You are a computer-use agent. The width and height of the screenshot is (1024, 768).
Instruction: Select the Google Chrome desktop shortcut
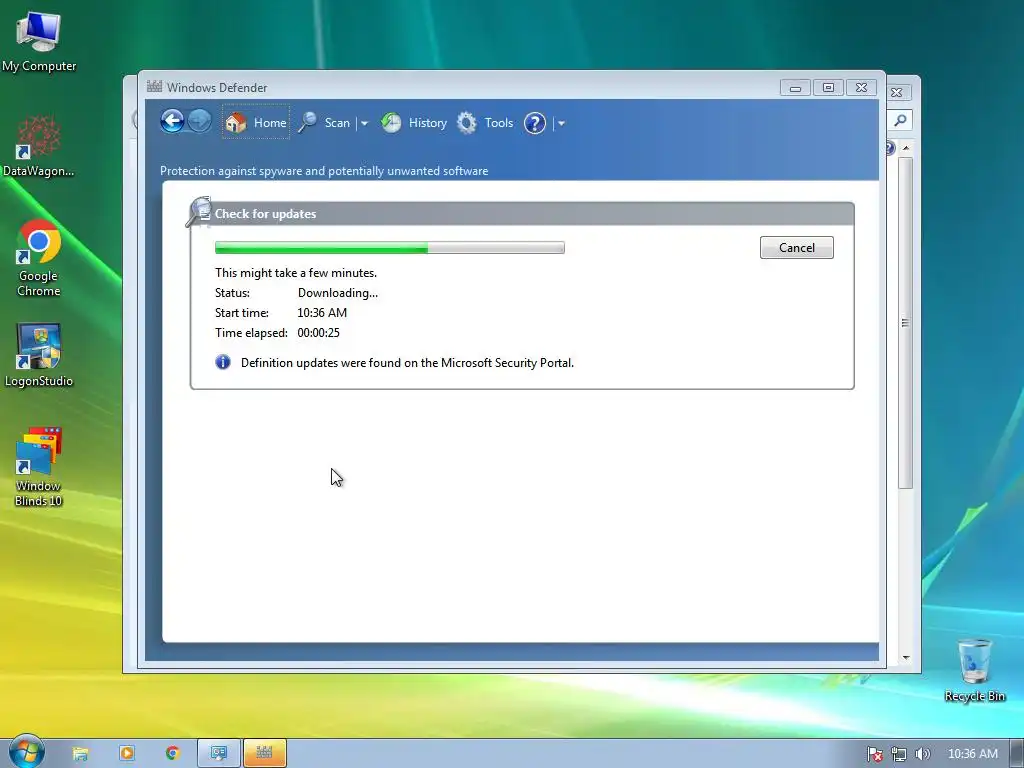[x=39, y=259]
